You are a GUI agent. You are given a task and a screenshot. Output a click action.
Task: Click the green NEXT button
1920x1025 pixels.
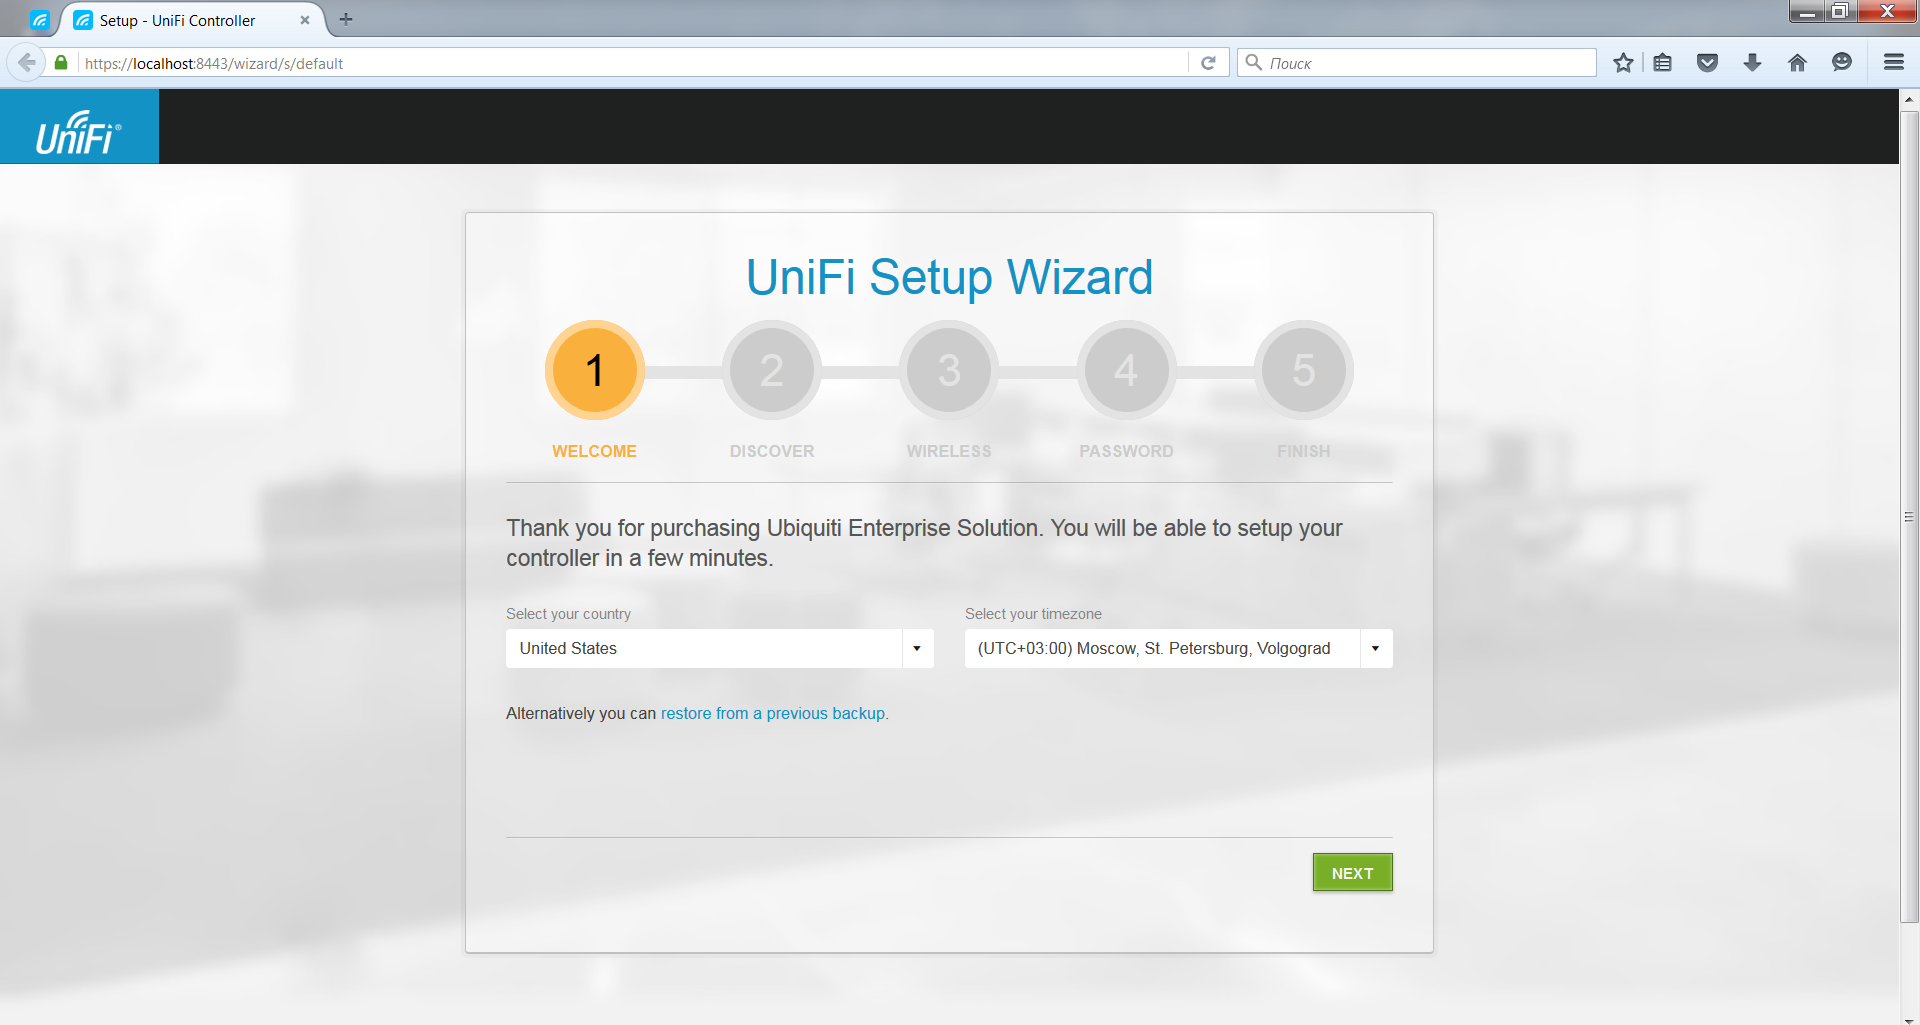(x=1352, y=873)
